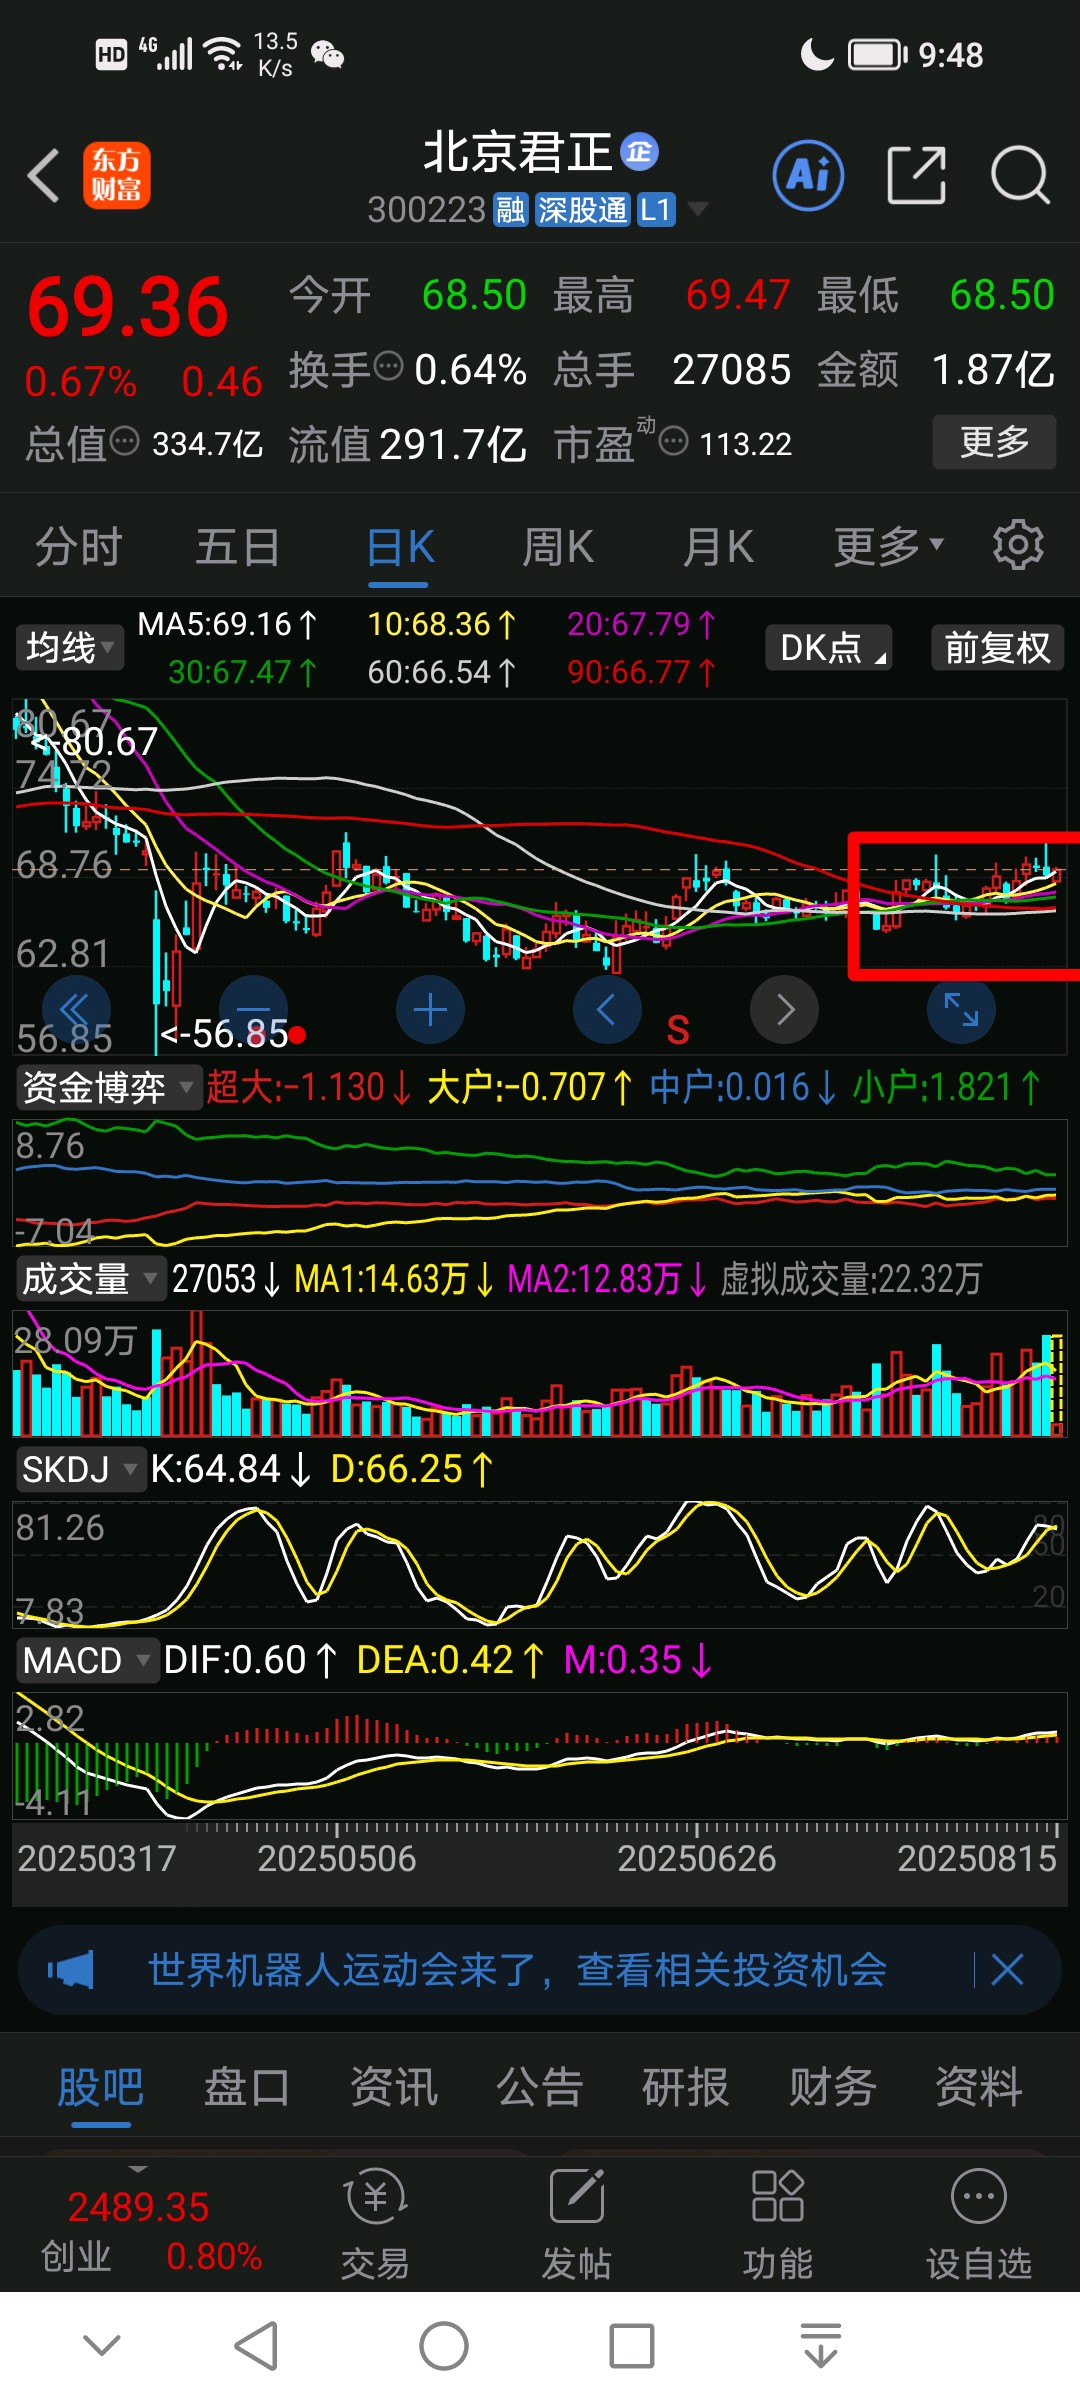Tap the 市盈 info icon
Image resolution: width=1080 pixels, height=2400 pixels.
(674, 440)
